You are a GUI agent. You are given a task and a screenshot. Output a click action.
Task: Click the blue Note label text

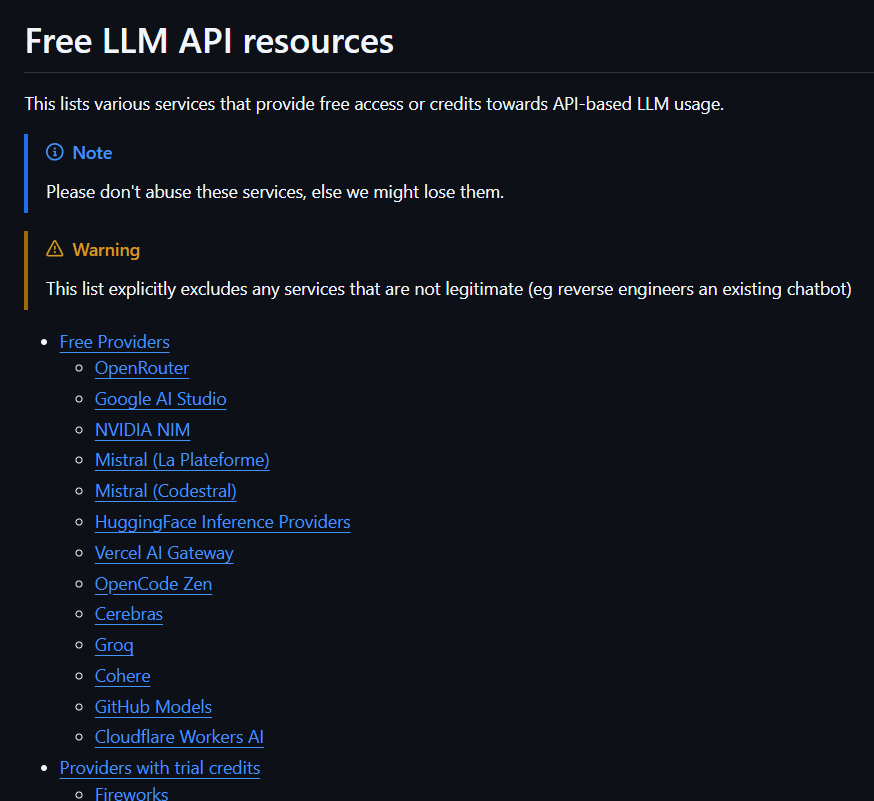93,153
